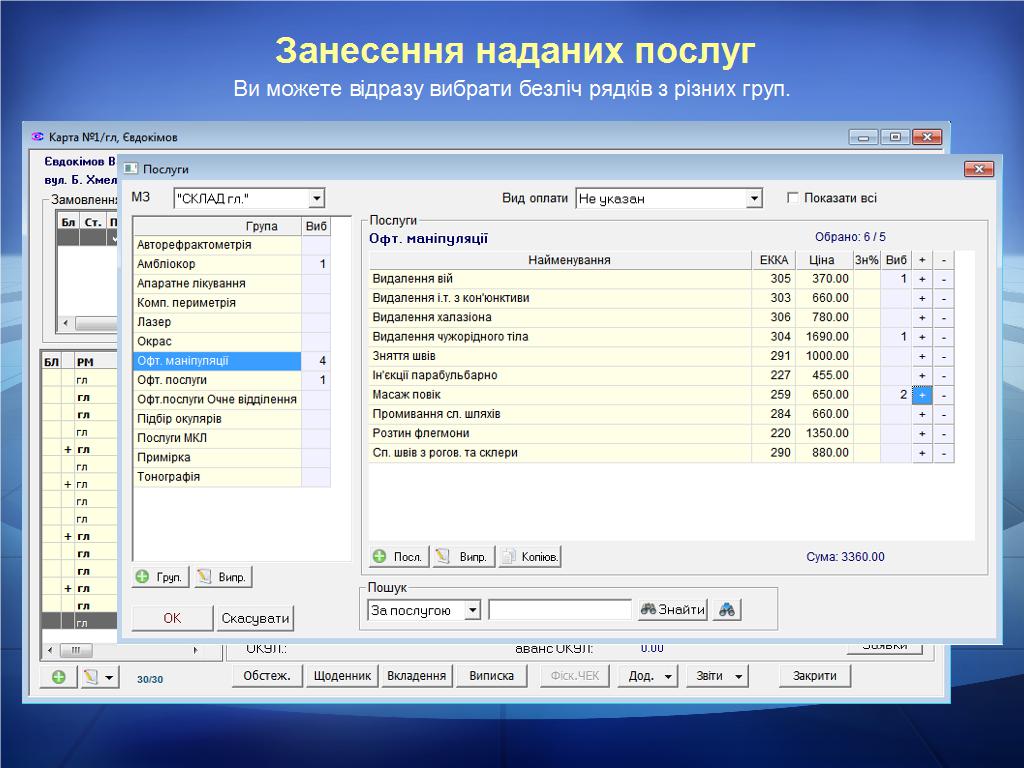1024x768 pixels.
Task: Click the edit group 'Випр.' button under group list
Action: tap(222, 577)
